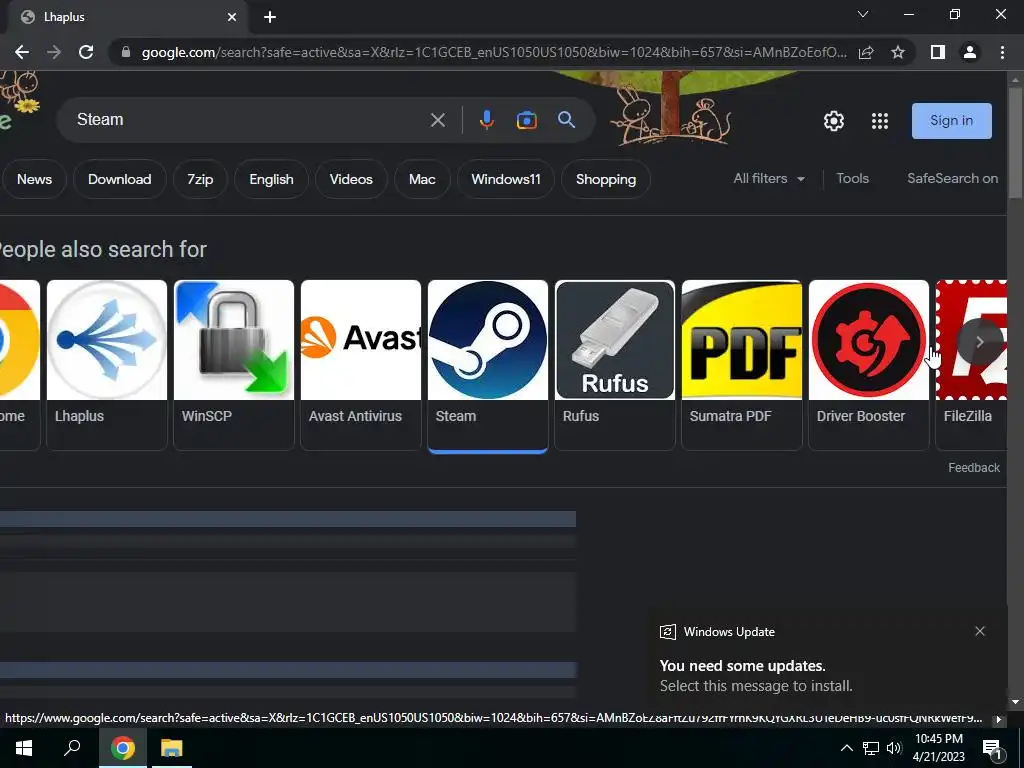Go back to the previous page
Viewport: 1024px width, 768px height.
[x=22, y=52]
